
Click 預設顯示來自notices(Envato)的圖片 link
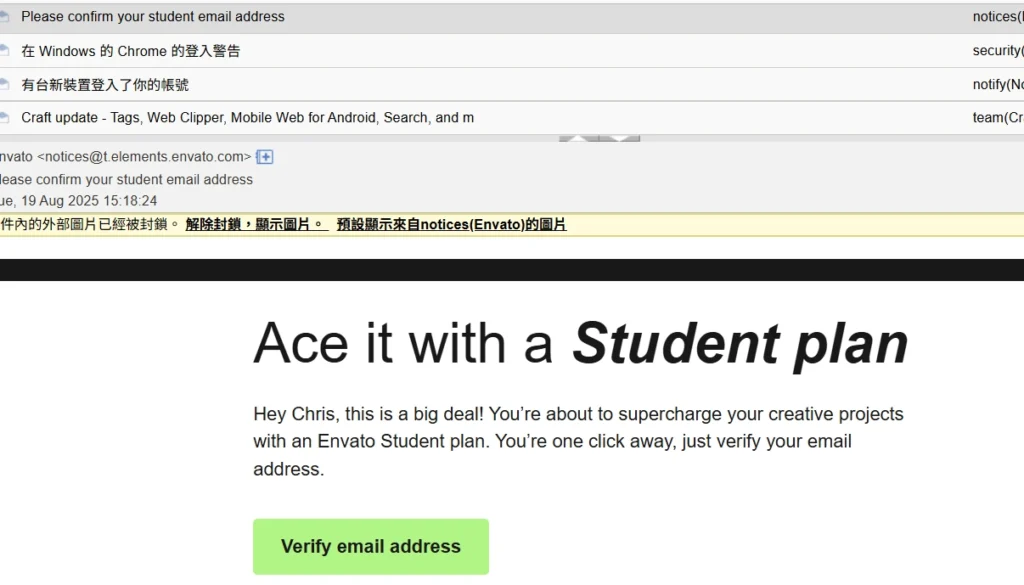pos(451,225)
